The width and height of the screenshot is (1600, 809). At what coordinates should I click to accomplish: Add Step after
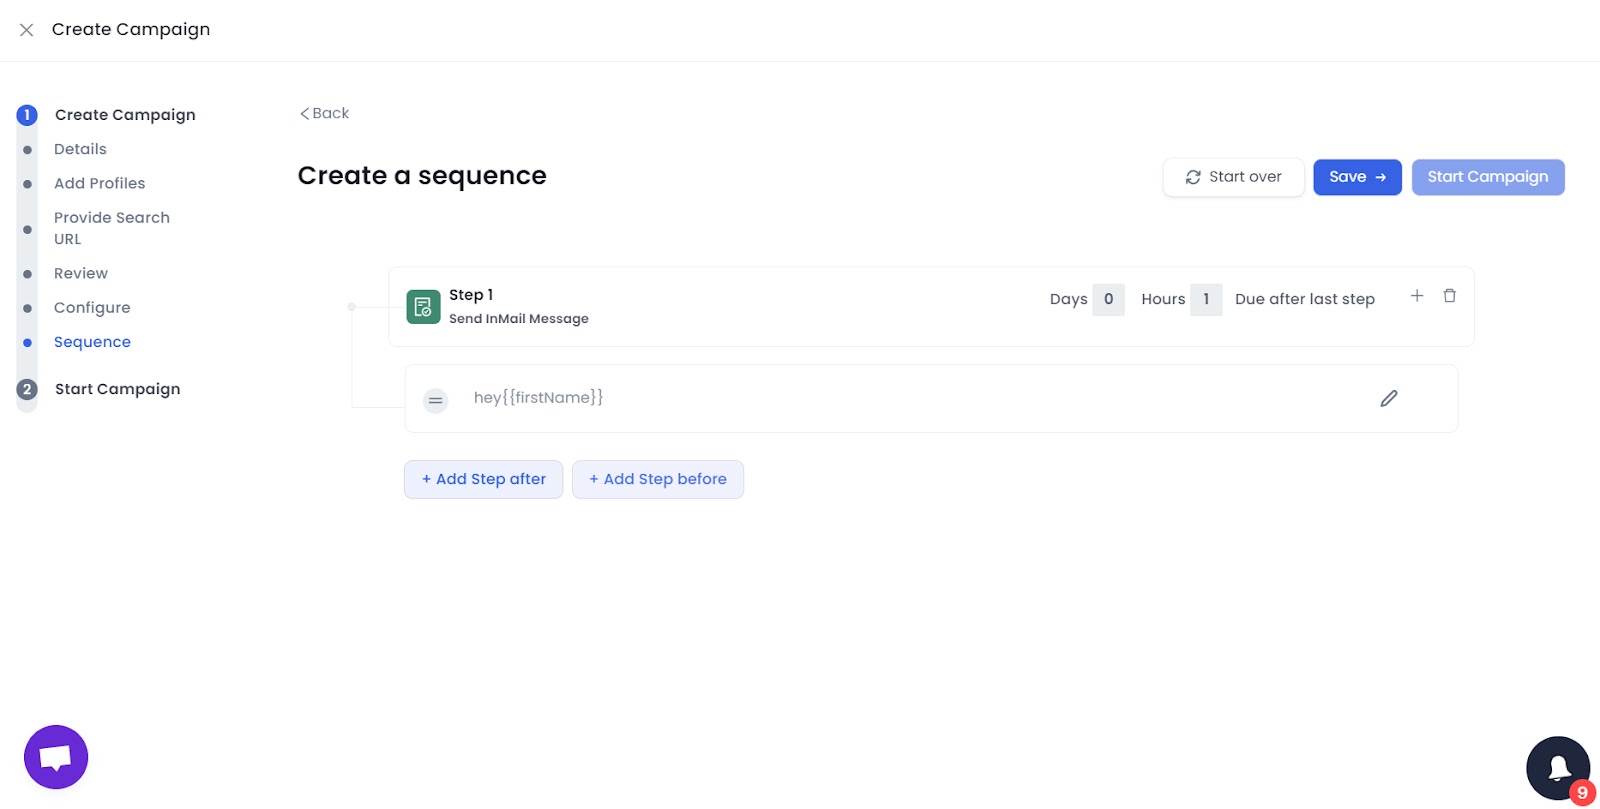coord(484,479)
